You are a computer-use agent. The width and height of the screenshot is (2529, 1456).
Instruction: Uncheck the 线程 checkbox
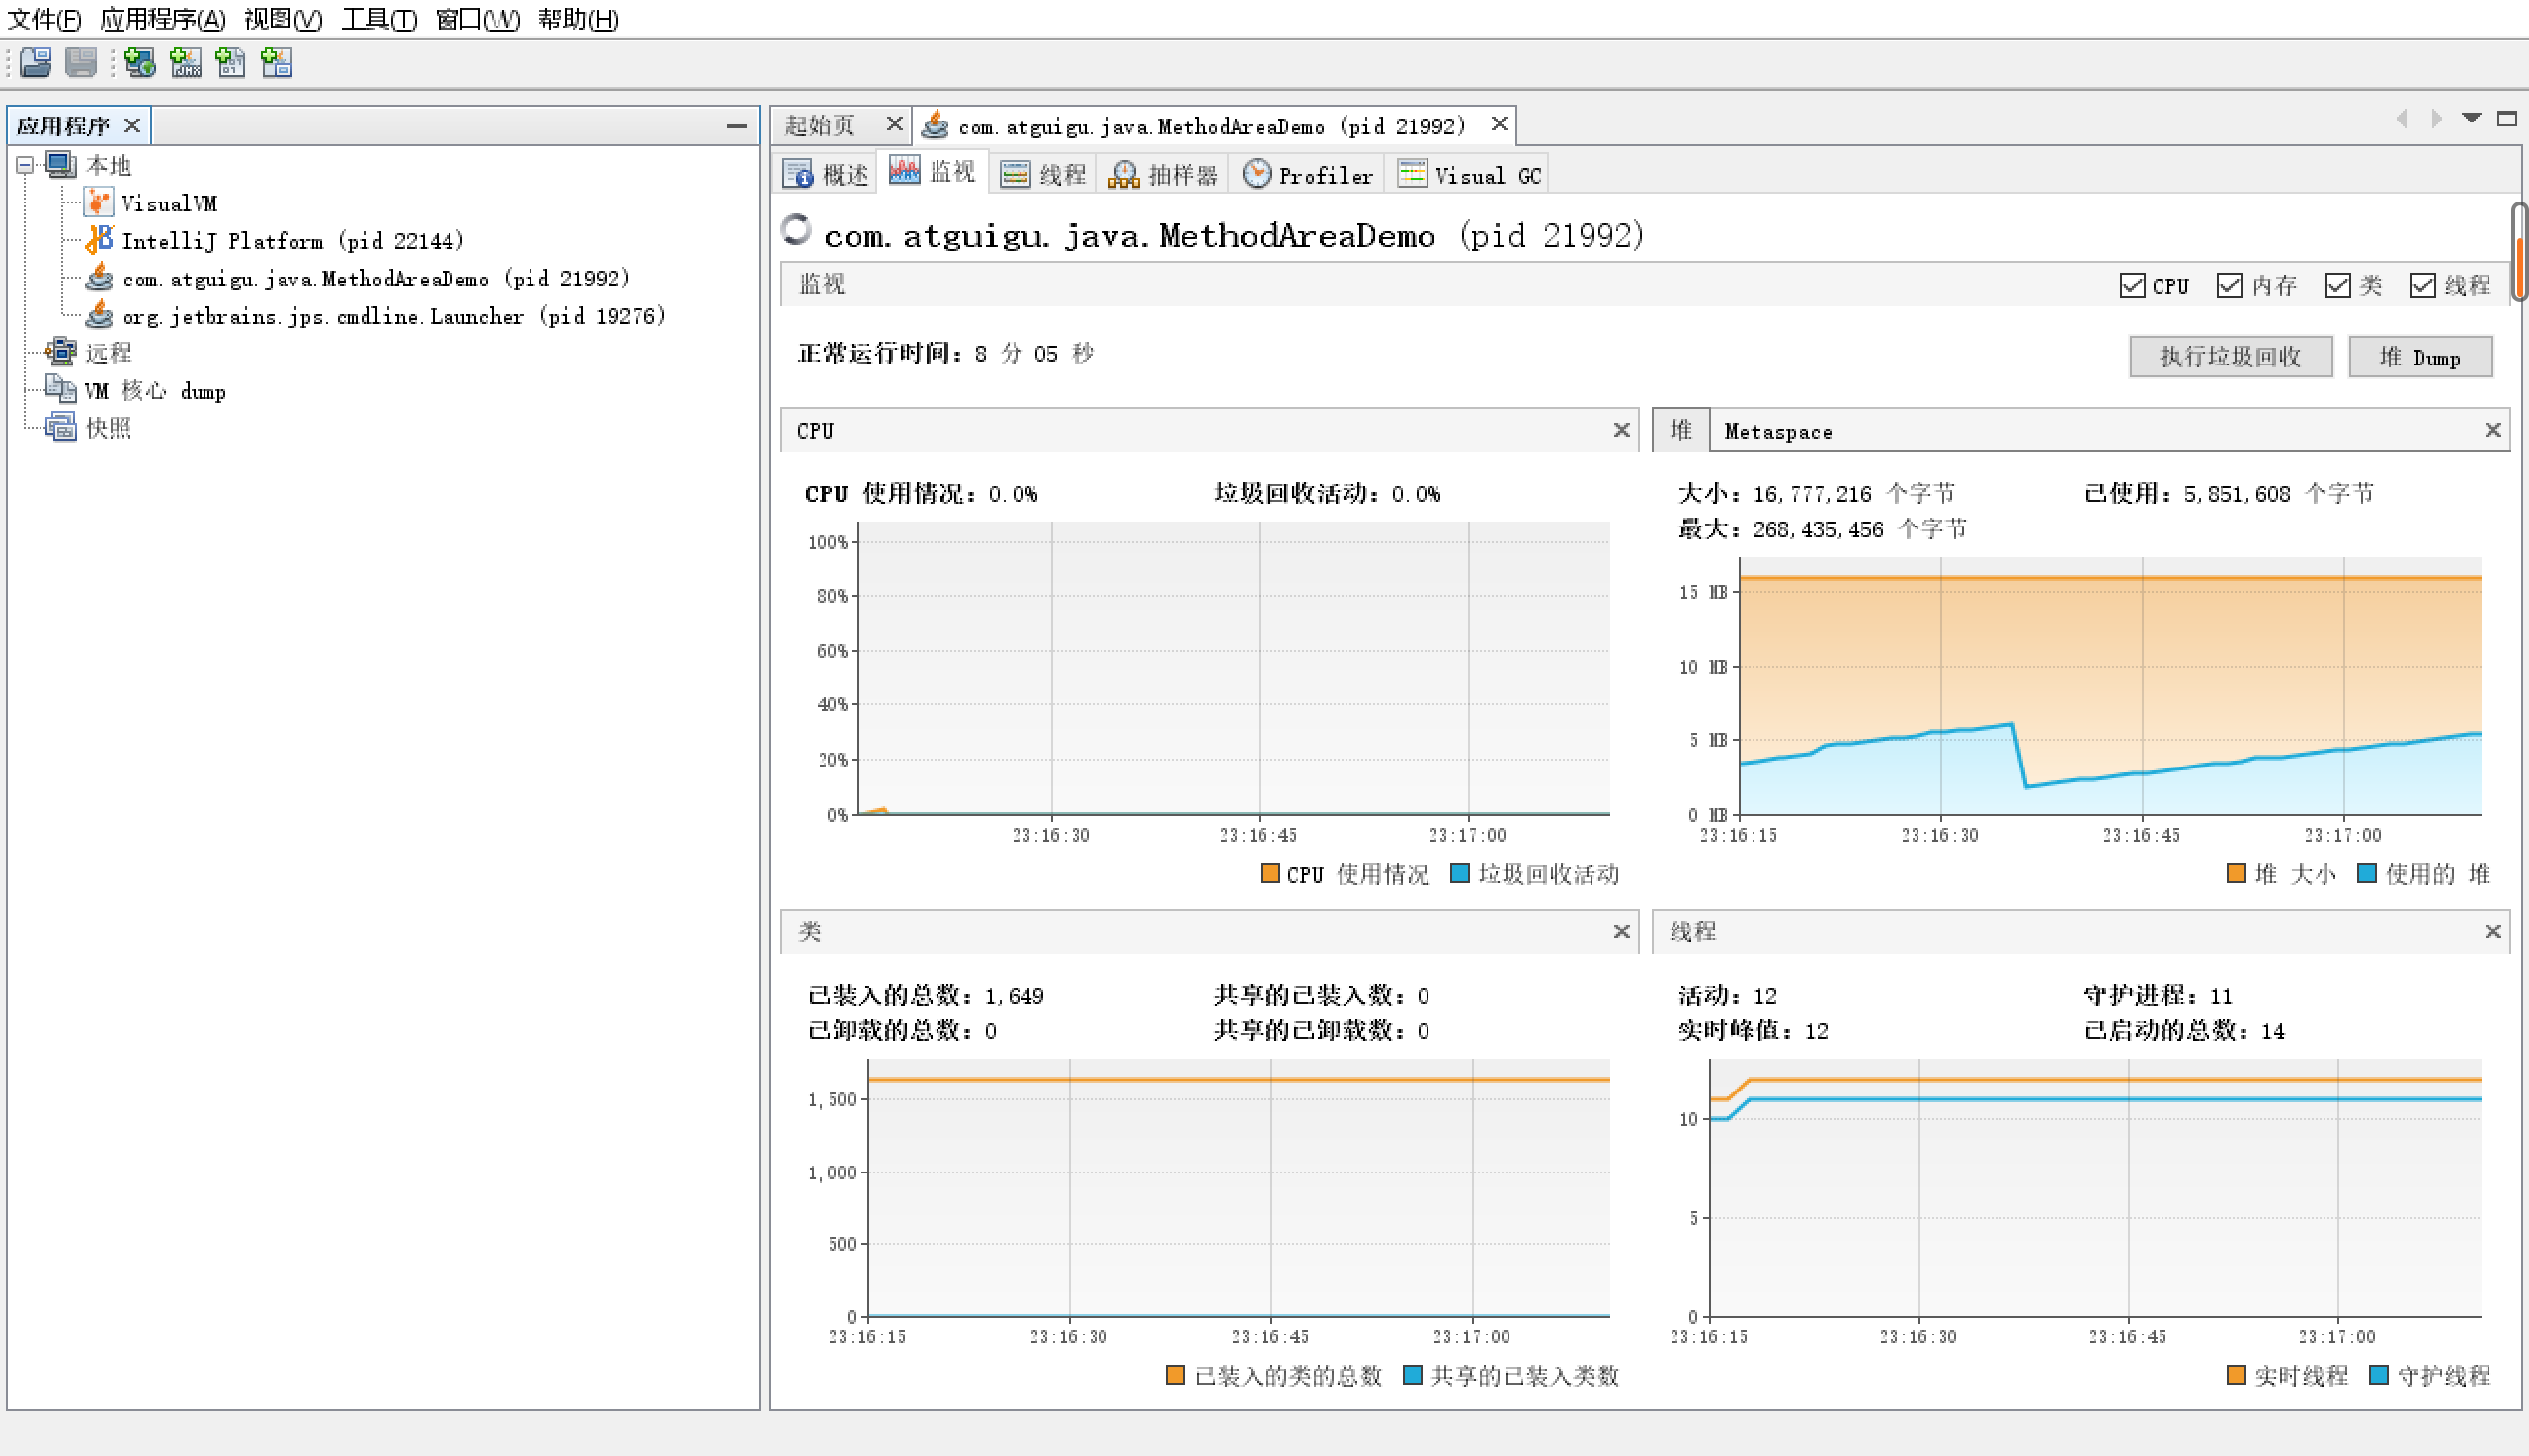click(x=2423, y=286)
